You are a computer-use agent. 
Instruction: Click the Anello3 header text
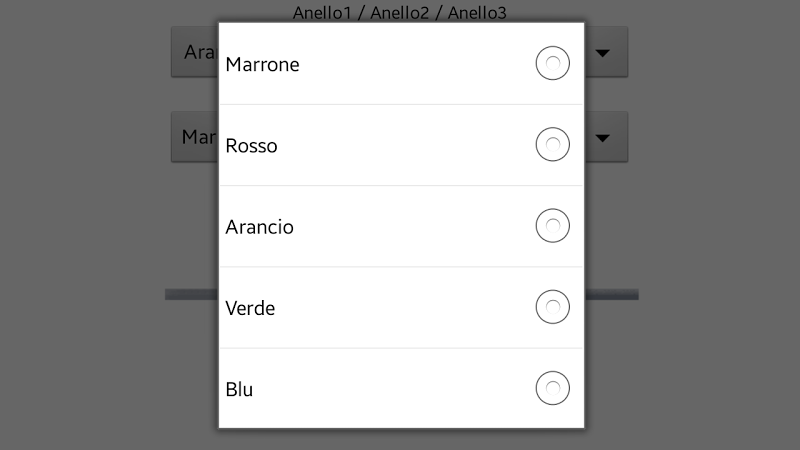[477, 13]
